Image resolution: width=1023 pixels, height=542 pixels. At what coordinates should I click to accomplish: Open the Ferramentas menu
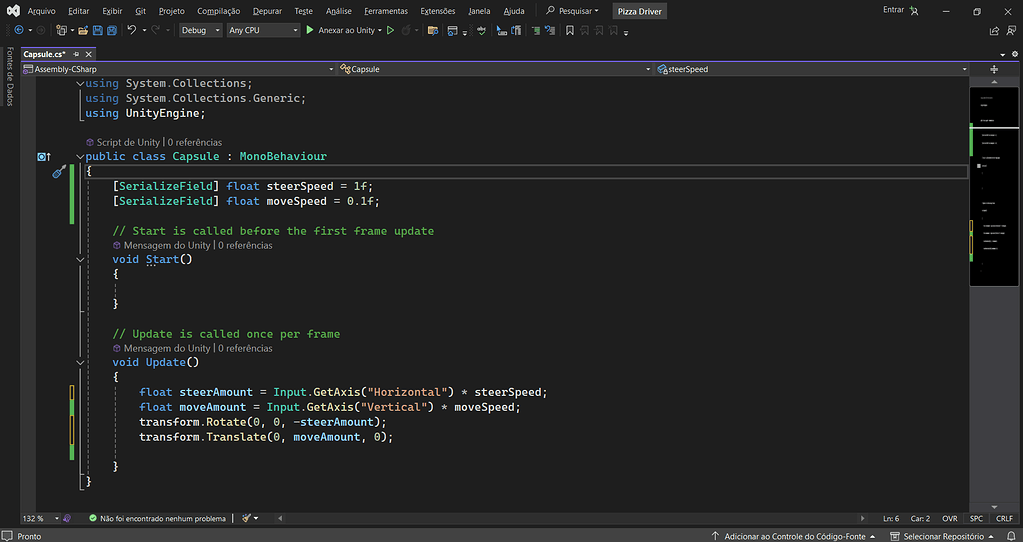point(385,11)
